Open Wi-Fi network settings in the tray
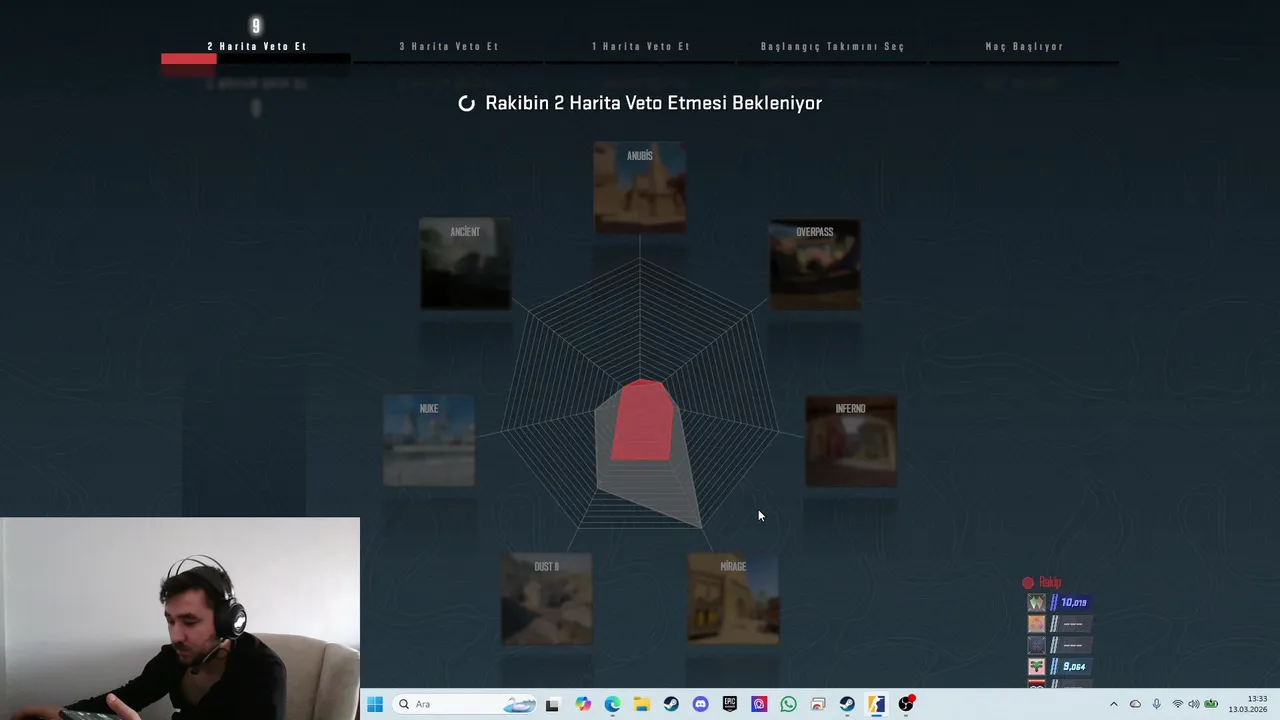The image size is (1280, 720). (x=1177, y=704)
